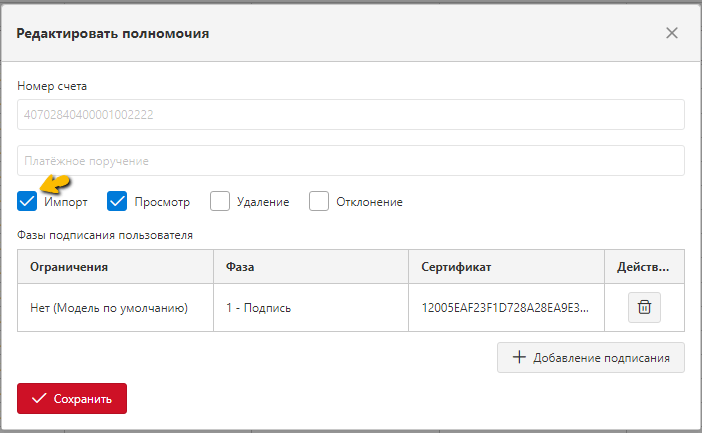Close the Редактировать полномочия dialog
The width and height of the screenshot is (702, 433).
coord(672,33)
